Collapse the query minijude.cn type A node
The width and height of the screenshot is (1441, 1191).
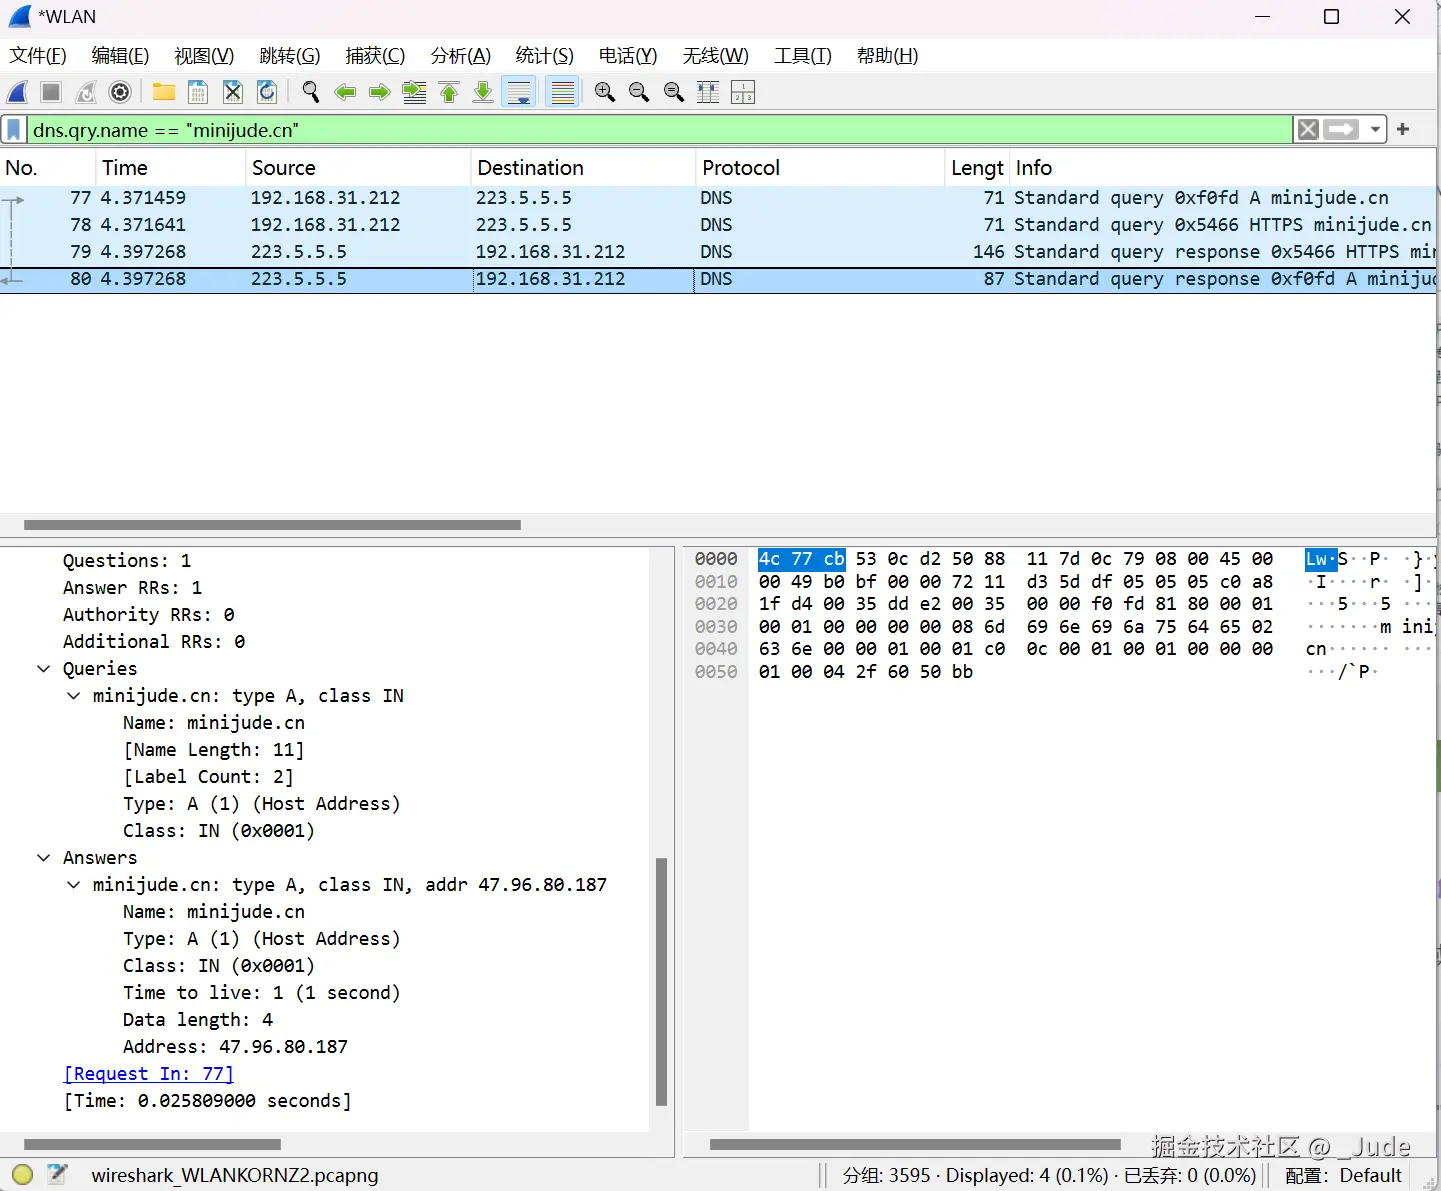73,696
